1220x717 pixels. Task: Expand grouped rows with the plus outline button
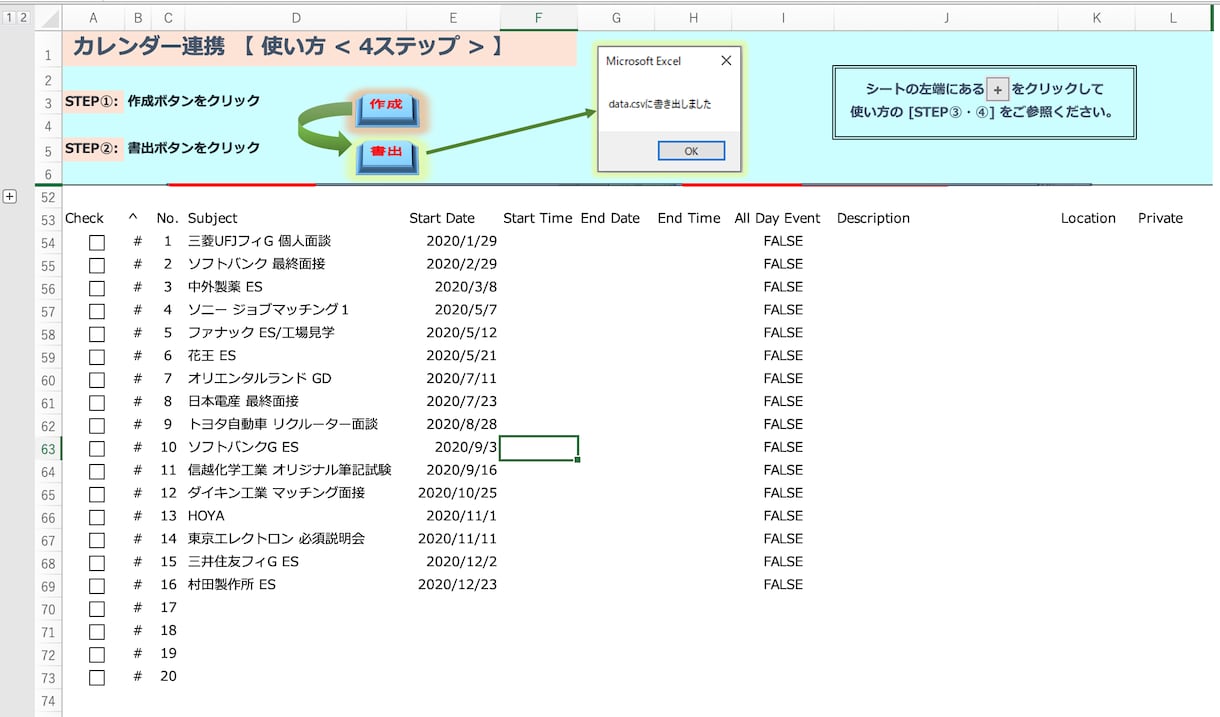point(10,197)
